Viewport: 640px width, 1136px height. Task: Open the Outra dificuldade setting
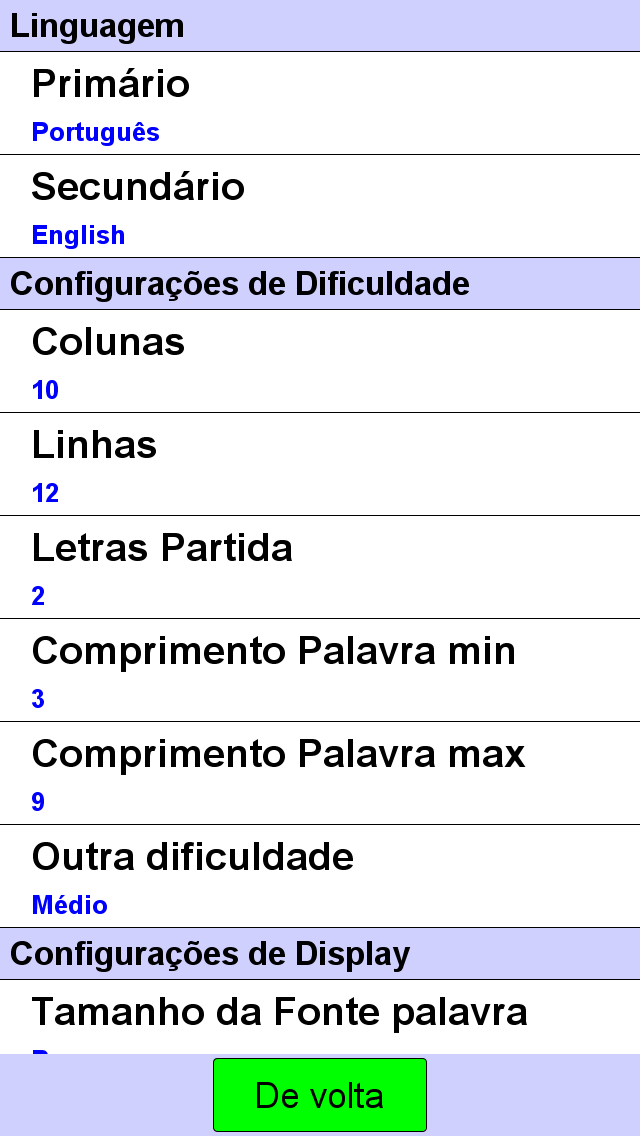320,875
